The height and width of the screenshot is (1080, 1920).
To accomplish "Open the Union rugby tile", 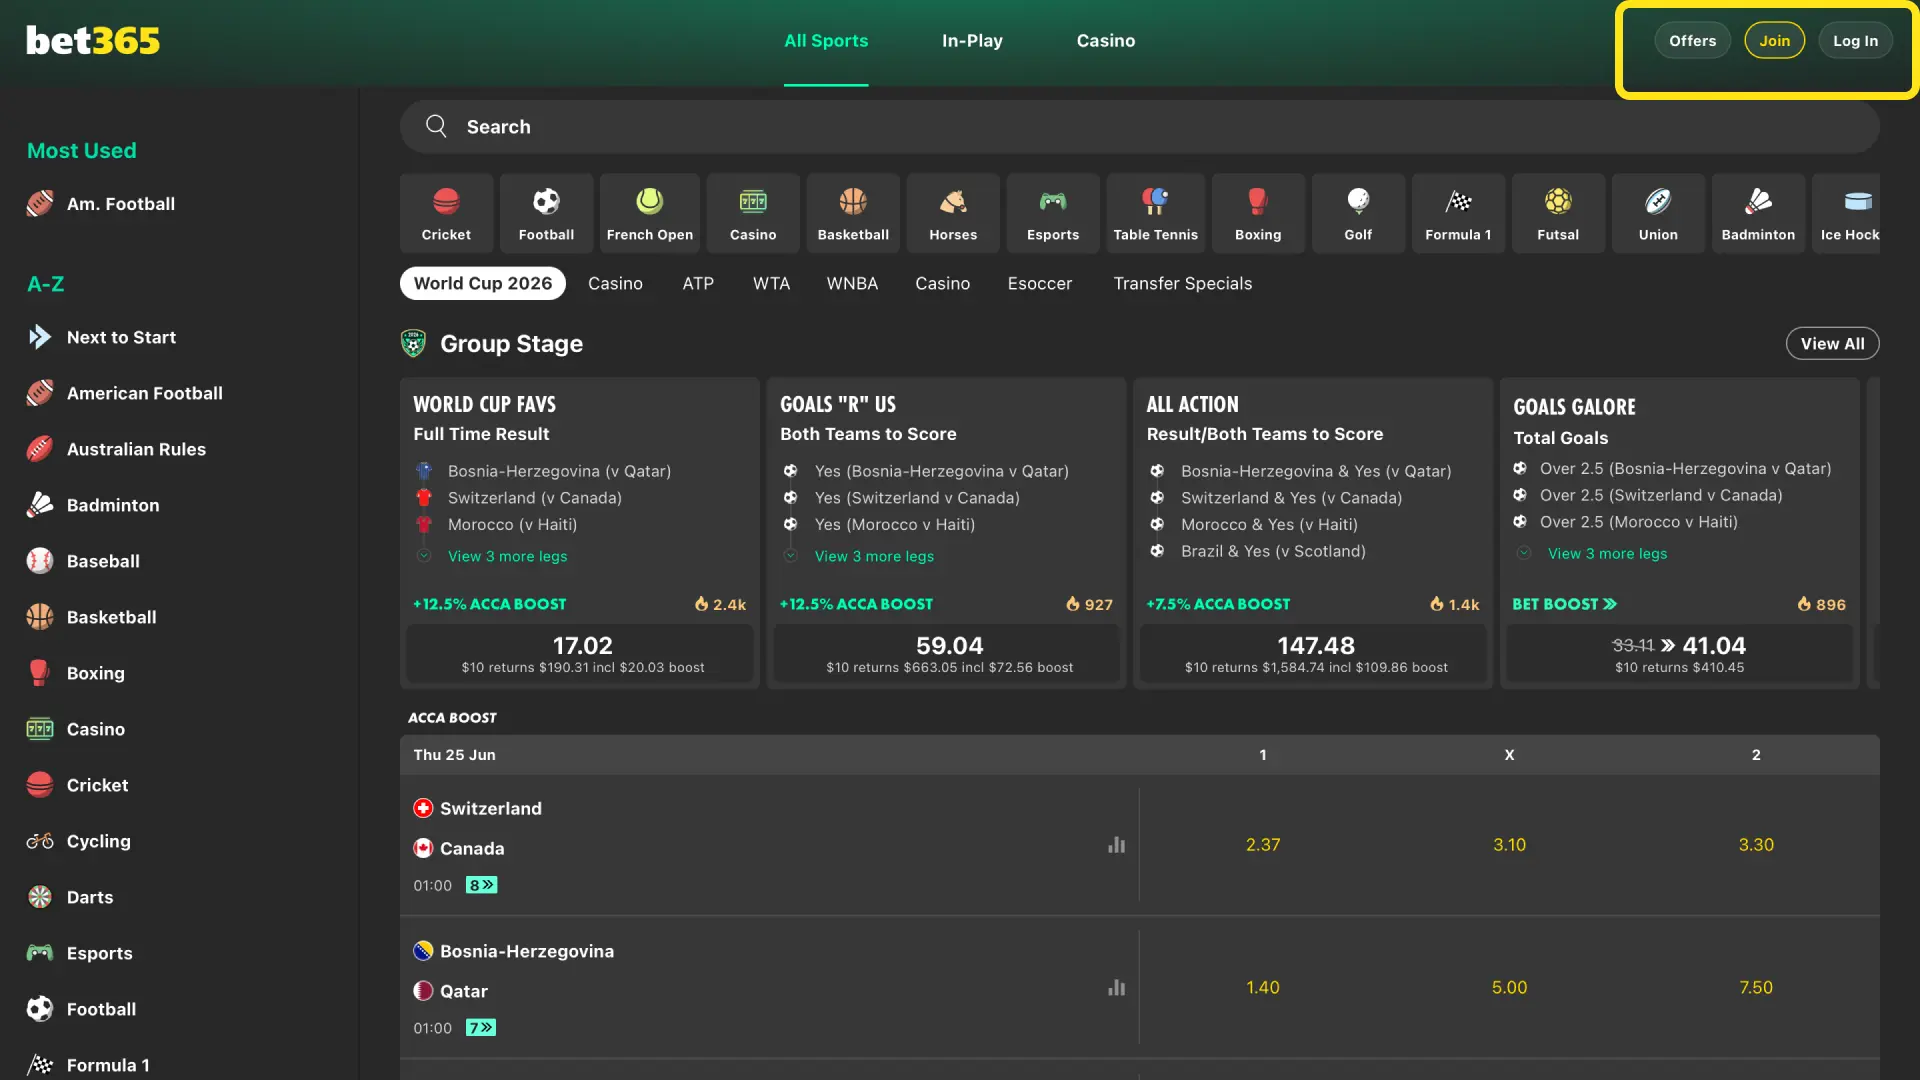I will [1658, 213].
